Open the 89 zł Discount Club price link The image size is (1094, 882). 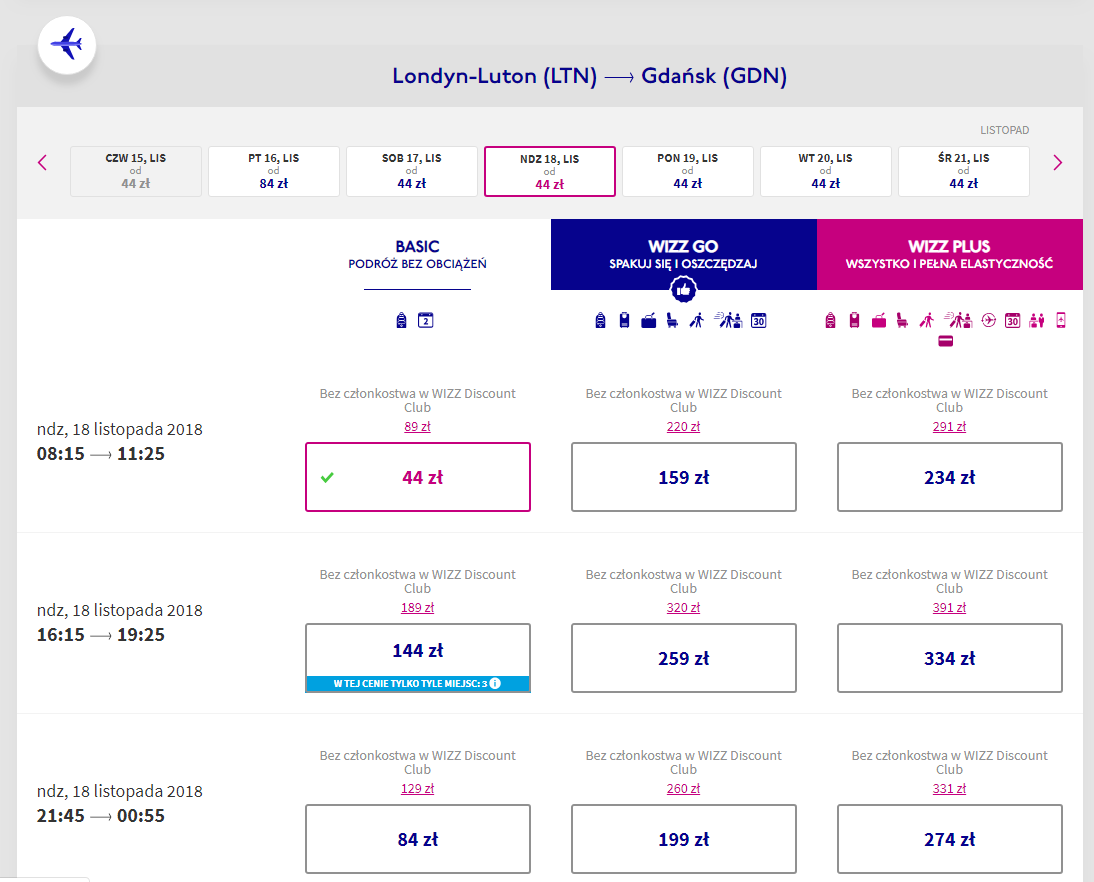pos(417,426)
